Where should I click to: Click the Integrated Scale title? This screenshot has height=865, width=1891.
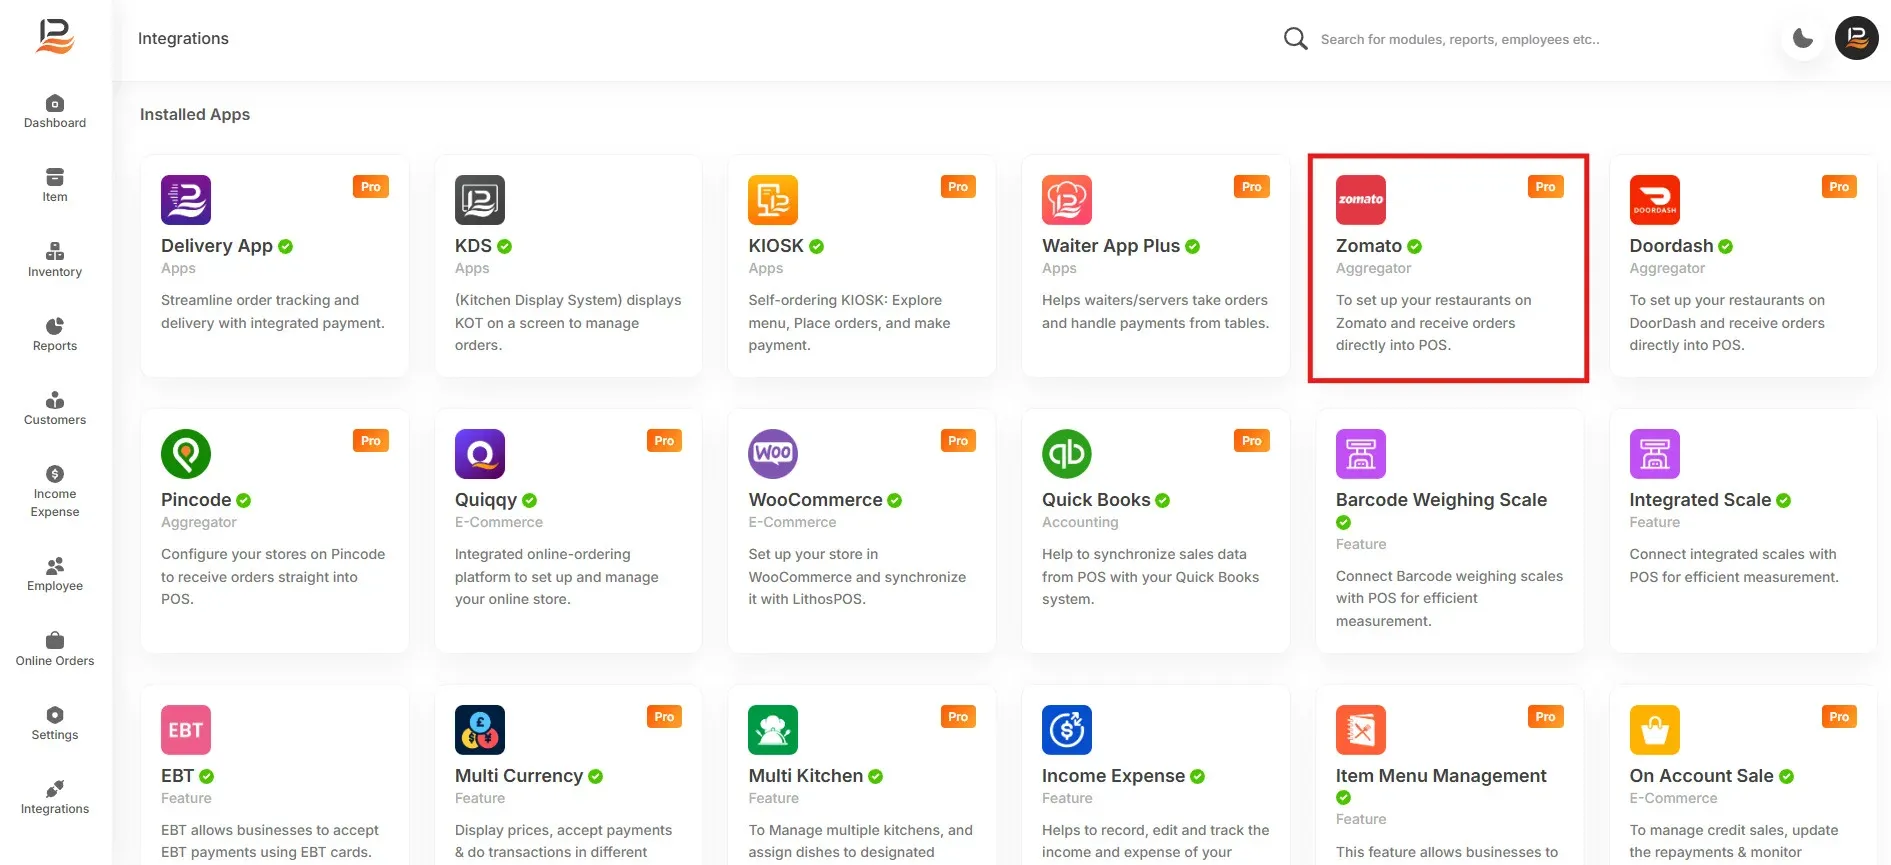click(x=1700, y=500)
